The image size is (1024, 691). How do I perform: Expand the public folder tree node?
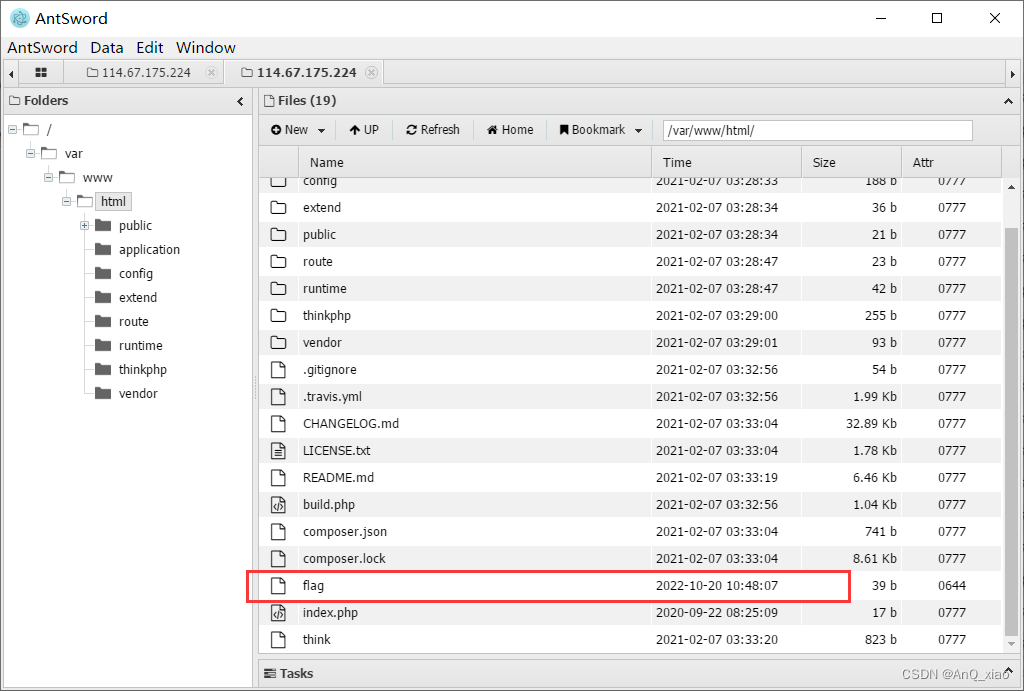(x=84, y=225)
